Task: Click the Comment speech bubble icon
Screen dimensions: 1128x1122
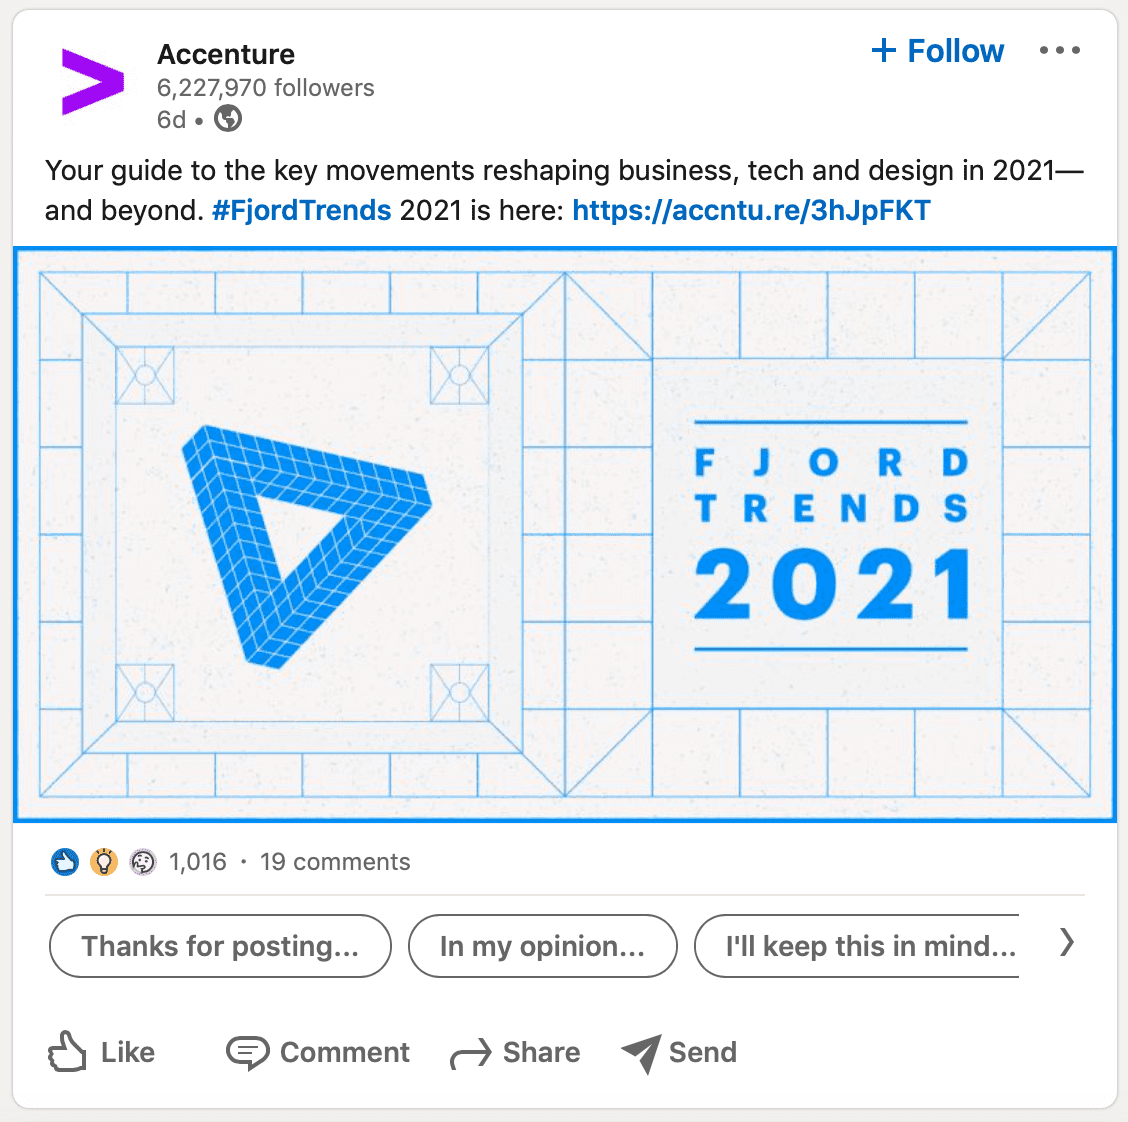Action: (x=247, y=1052)
